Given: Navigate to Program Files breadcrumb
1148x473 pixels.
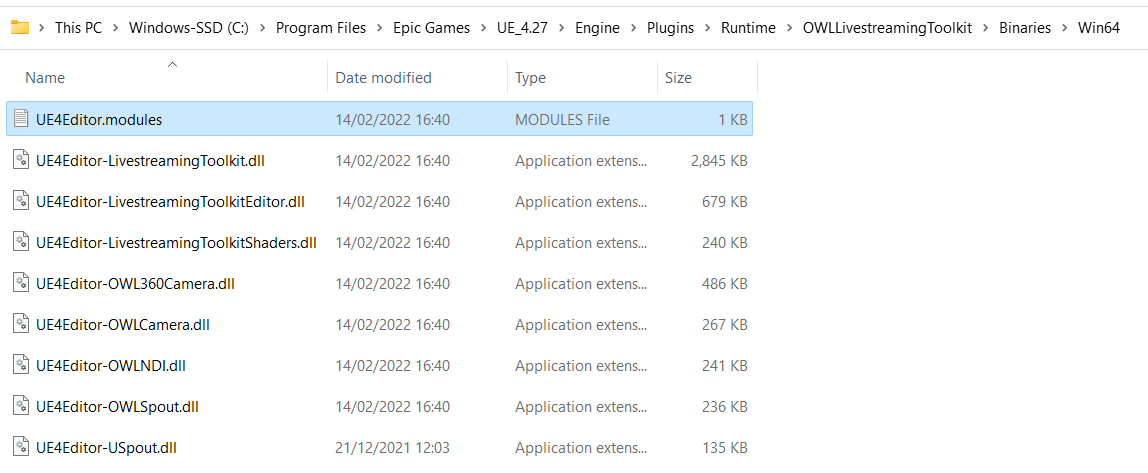Looking at the screenshot, I should [x=319, y=28].
